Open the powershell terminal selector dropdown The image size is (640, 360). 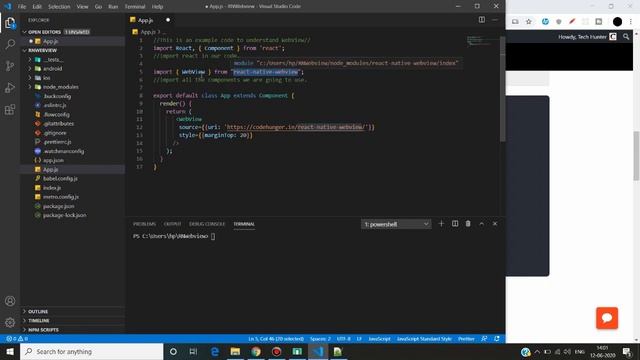click(396, 224)
